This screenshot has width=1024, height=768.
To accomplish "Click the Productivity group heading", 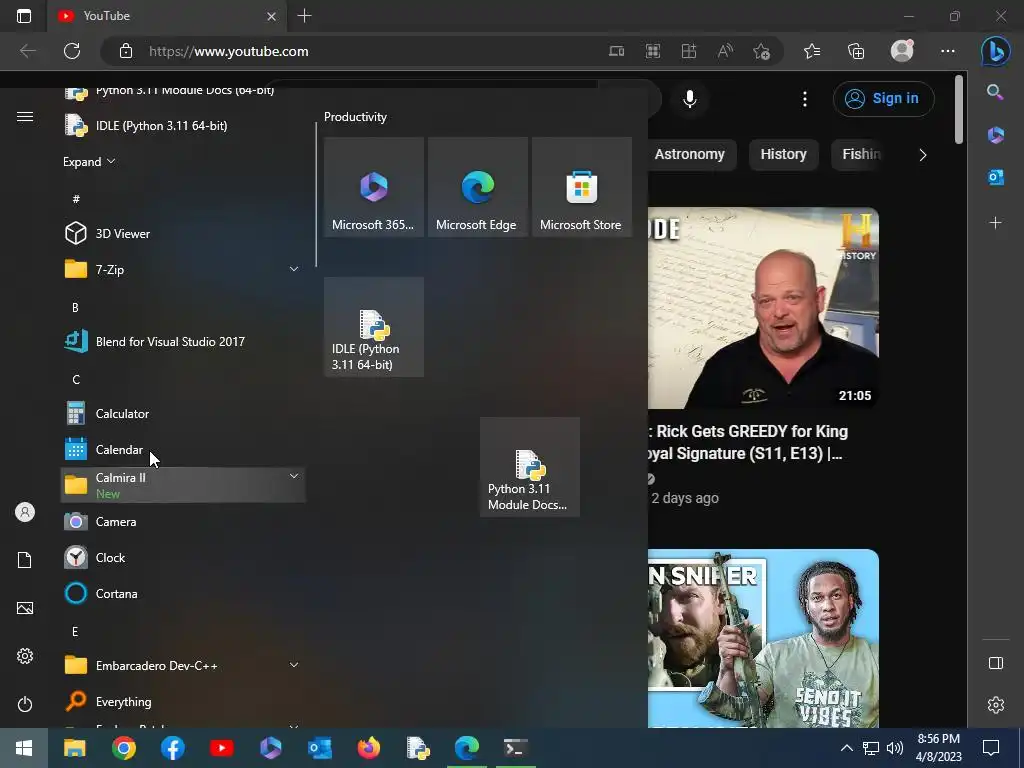I will 355,117.
